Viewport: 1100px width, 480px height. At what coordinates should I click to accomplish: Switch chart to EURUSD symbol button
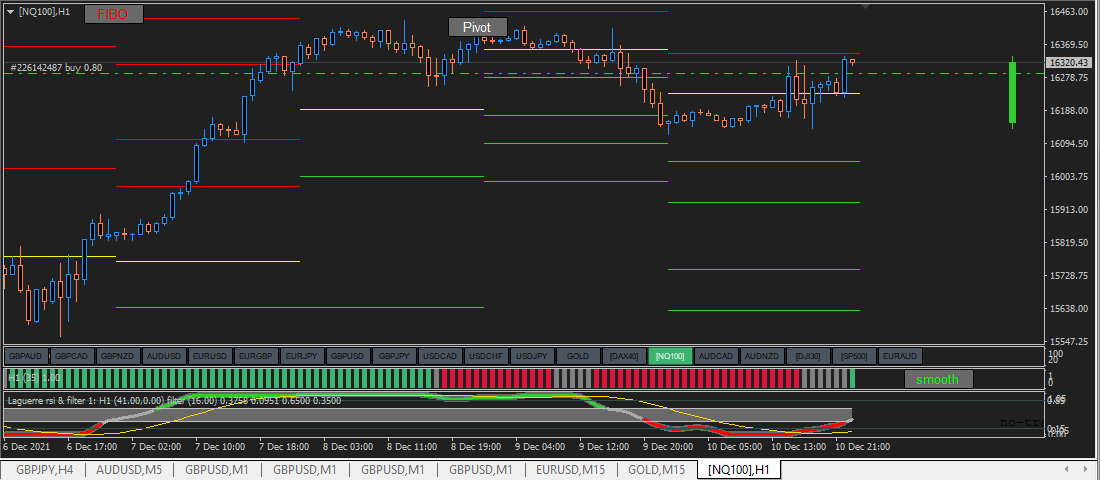[210, 356]
